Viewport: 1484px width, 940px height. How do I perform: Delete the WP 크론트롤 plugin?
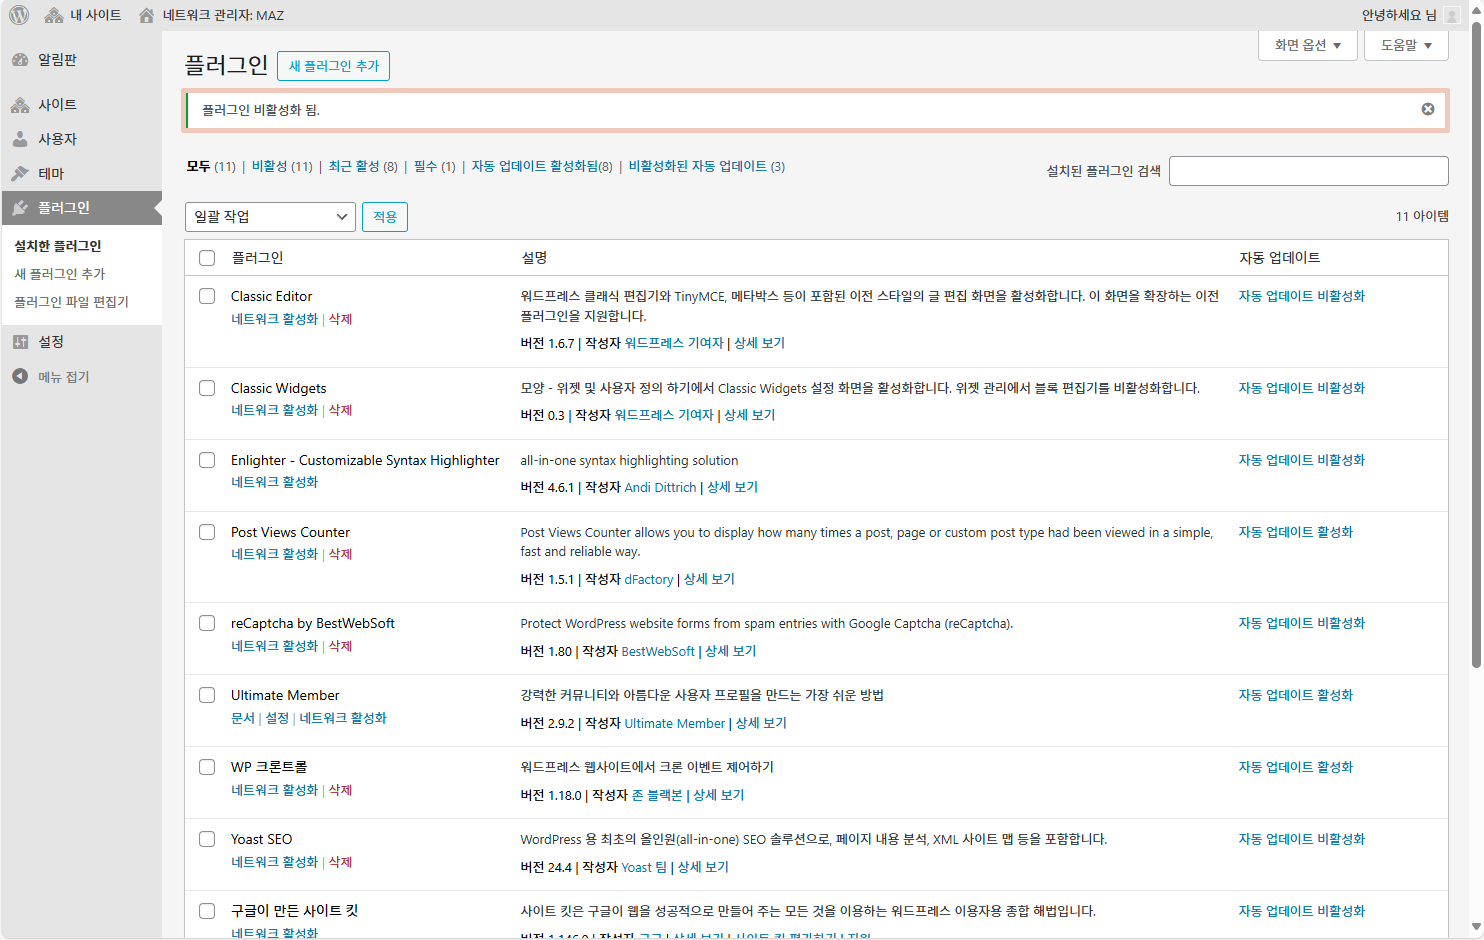[x=341, y=790]
